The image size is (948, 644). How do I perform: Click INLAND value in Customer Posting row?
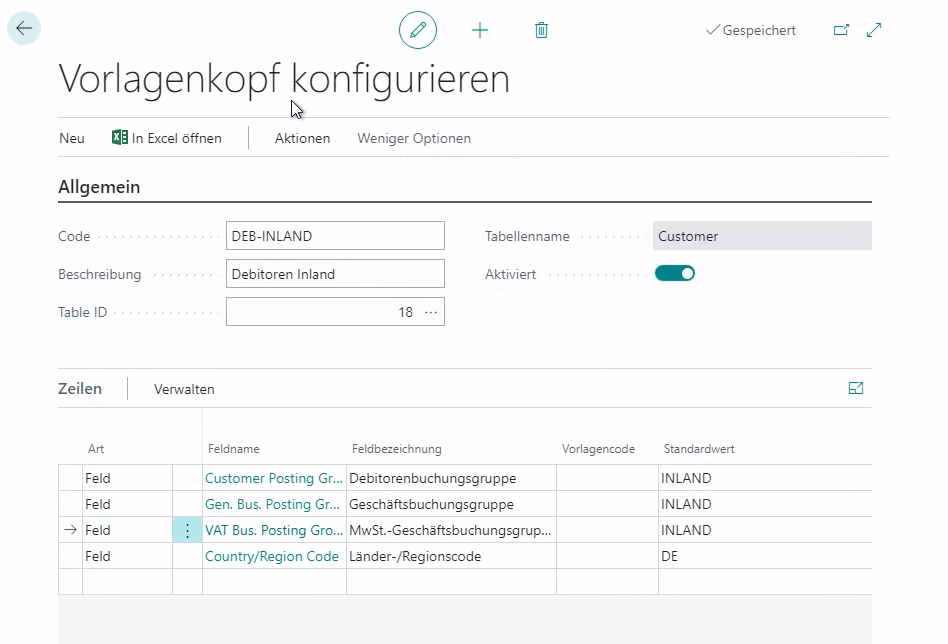pyautogui.click(x=765, y=478)
